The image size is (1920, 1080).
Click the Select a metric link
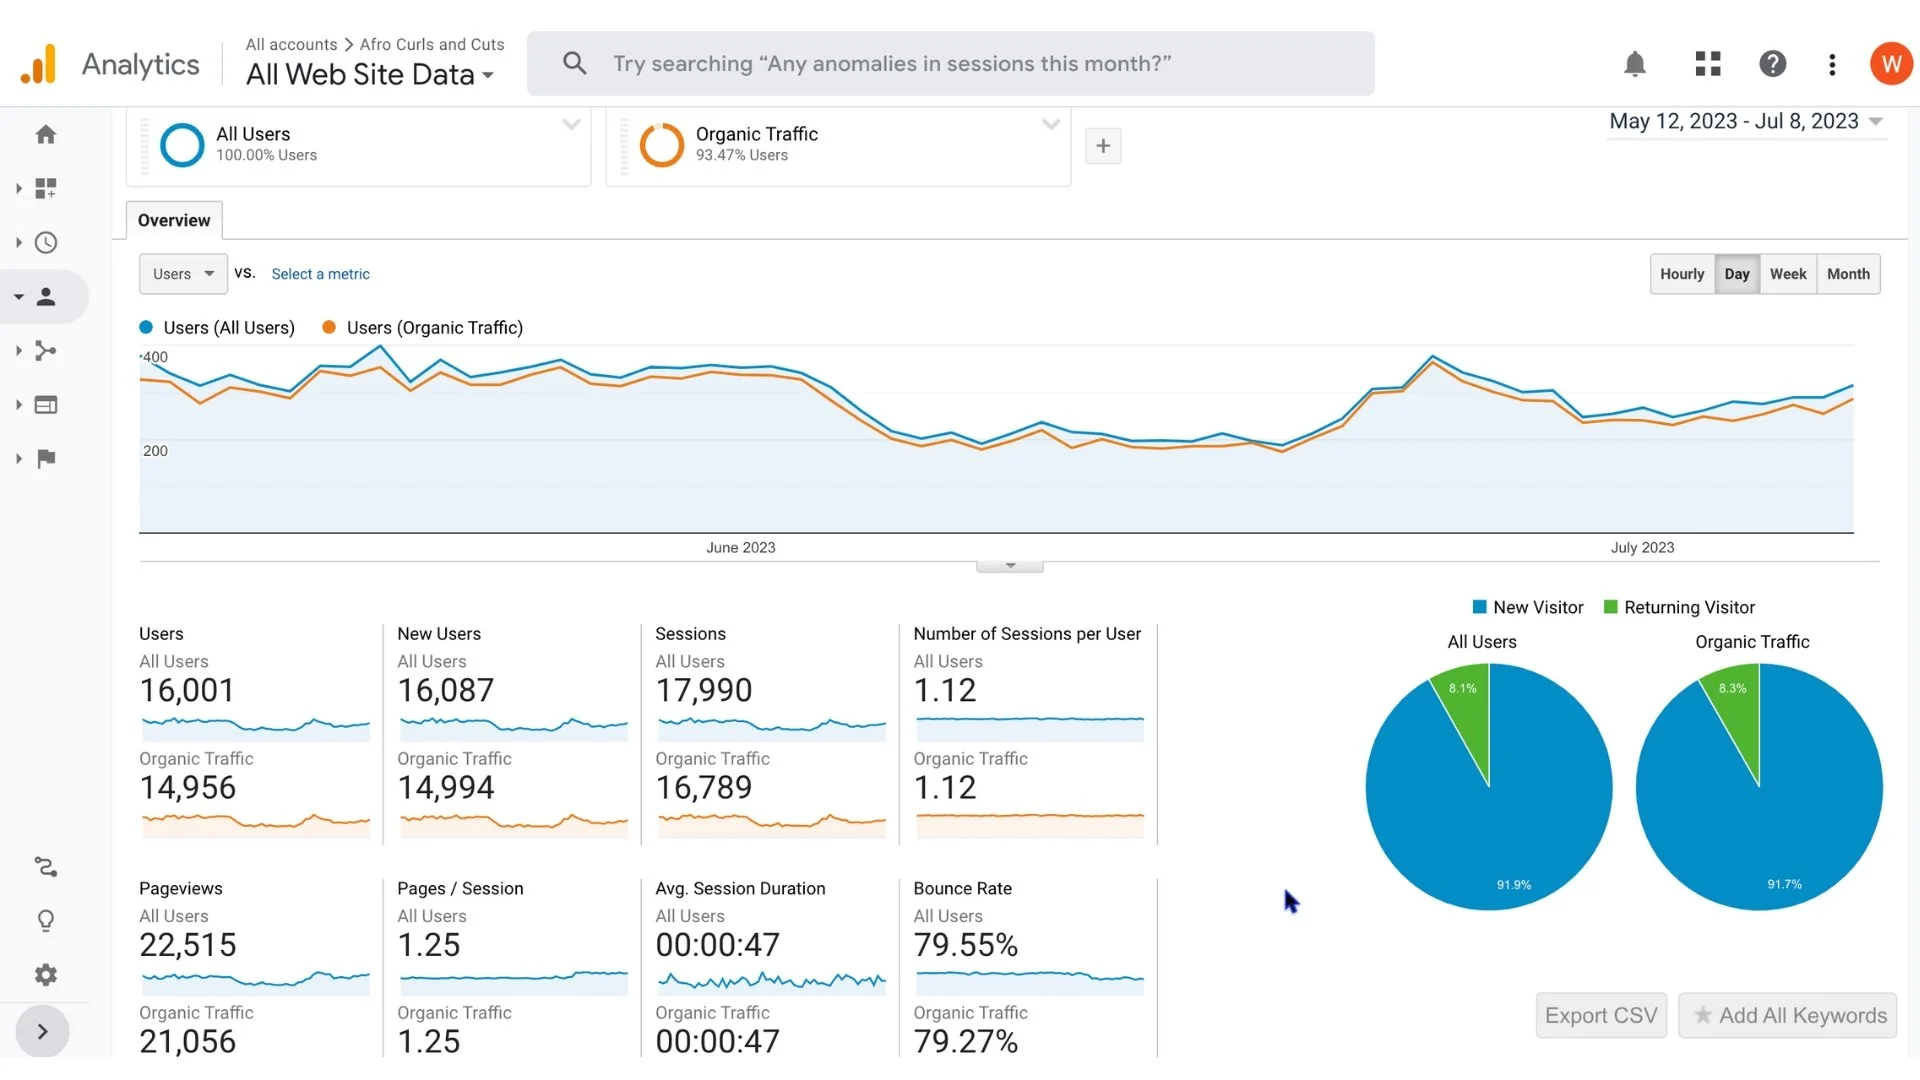320,274
